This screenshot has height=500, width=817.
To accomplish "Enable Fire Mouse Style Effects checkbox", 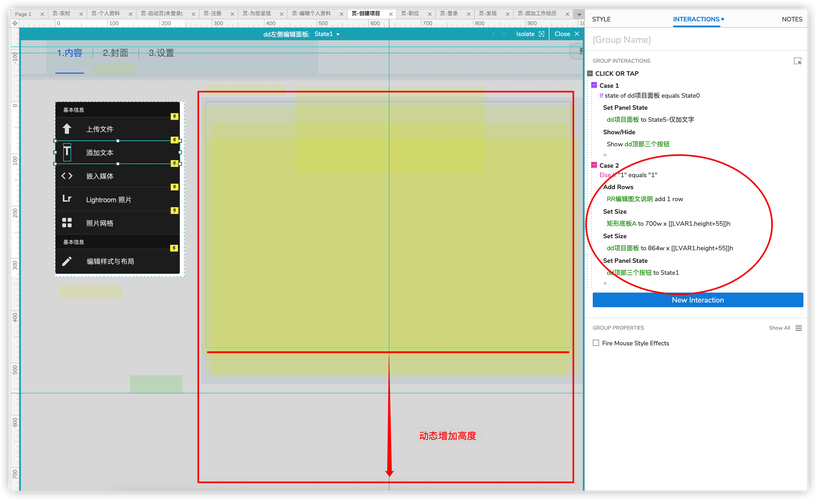I will (596, 343).
